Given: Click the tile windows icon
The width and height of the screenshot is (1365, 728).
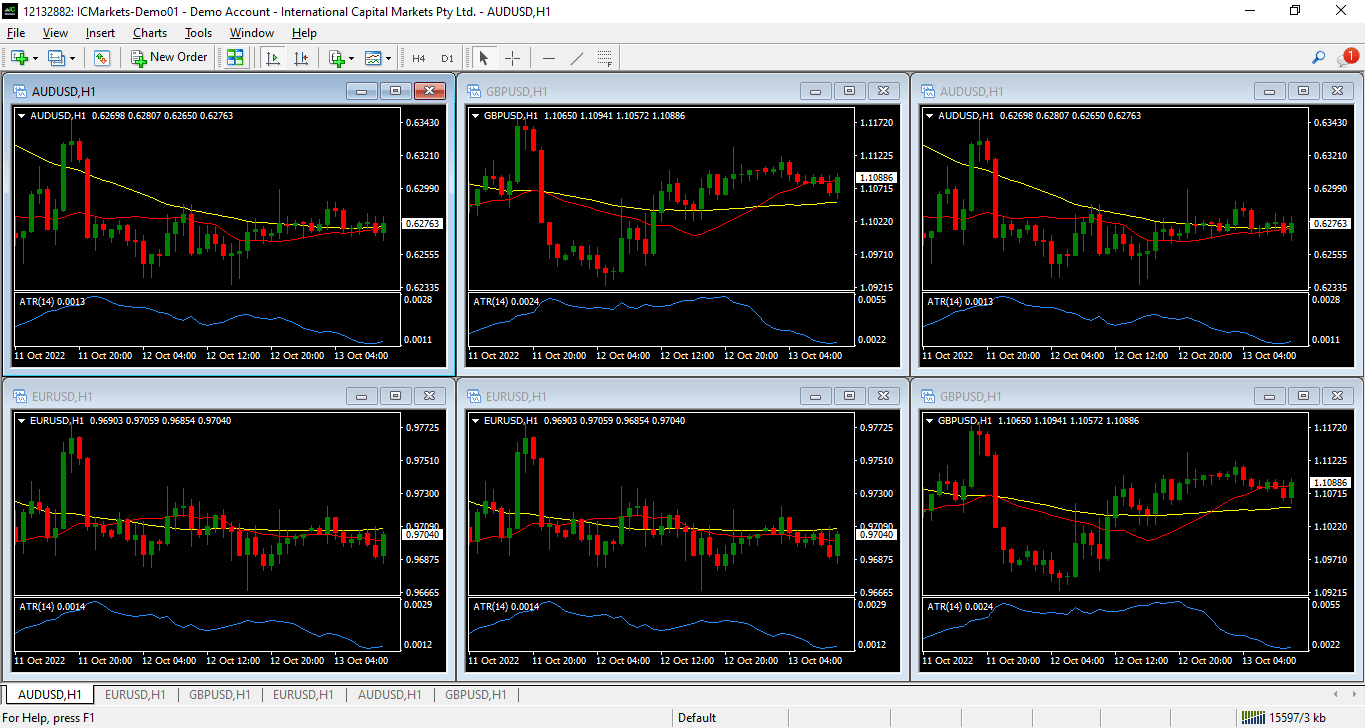Looking at the screenshot, I should (x=235, y=58).
